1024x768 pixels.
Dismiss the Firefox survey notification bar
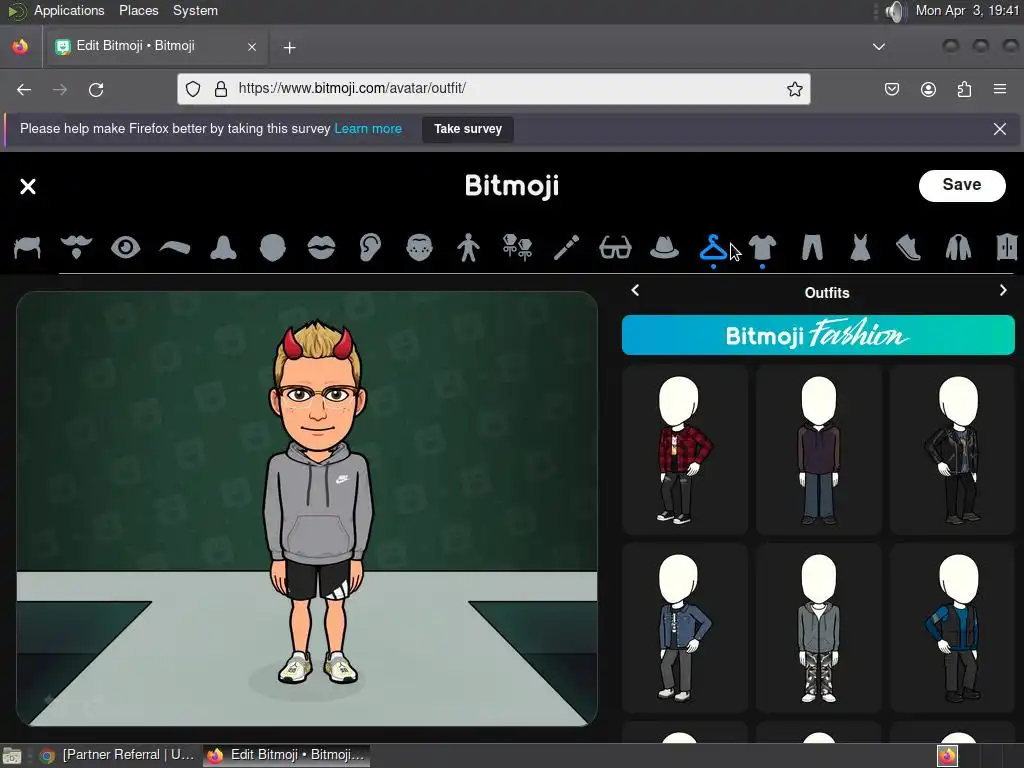[x=999, y=129]
